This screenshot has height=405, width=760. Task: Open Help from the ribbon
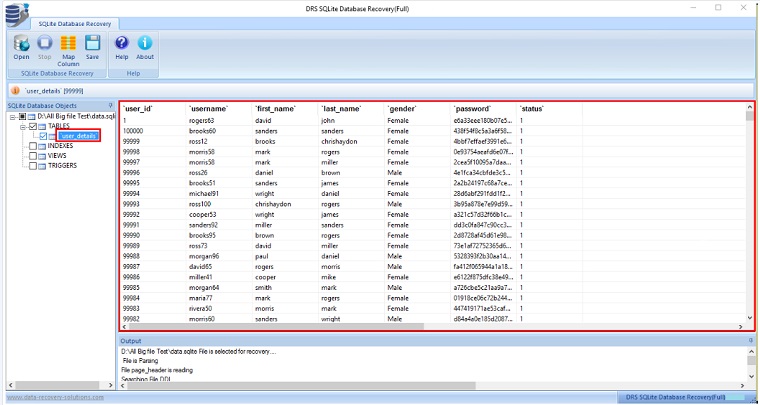coord(122,47)
